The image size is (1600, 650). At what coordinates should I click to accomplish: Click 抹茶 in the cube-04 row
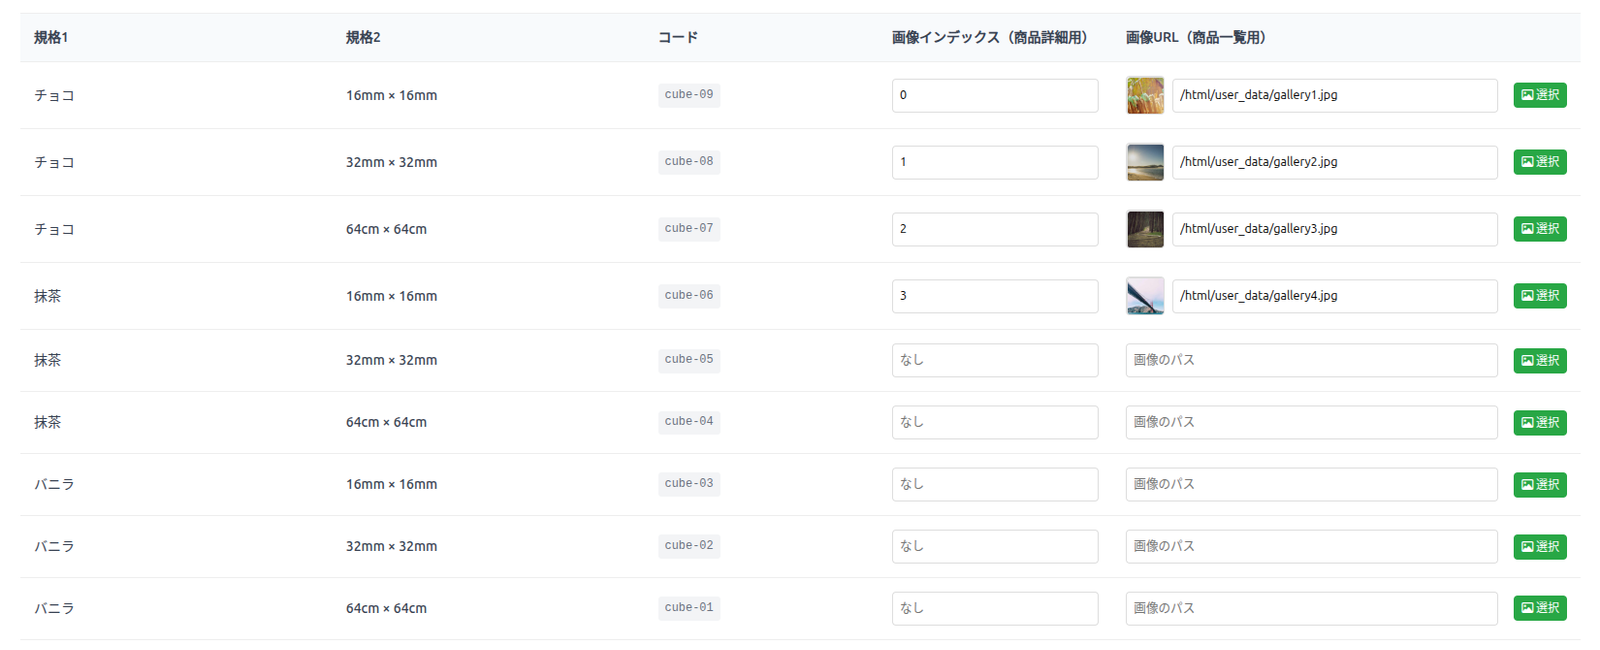click(x=48, y=423)
